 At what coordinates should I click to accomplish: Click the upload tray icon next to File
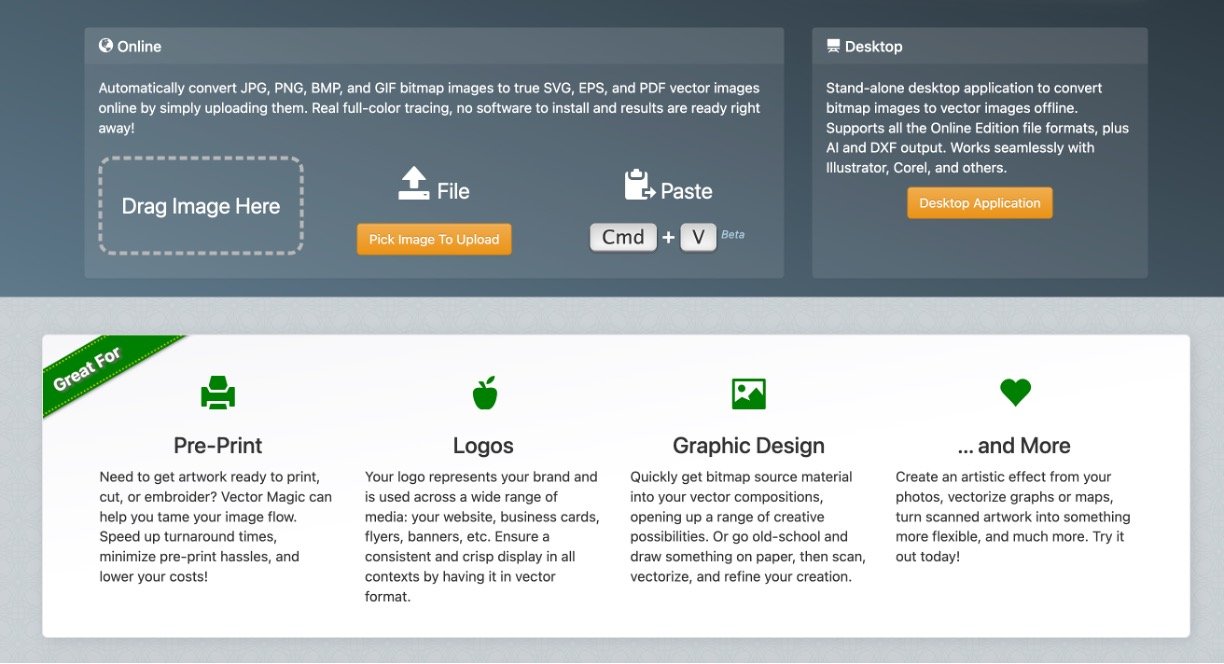click(413, 184)
